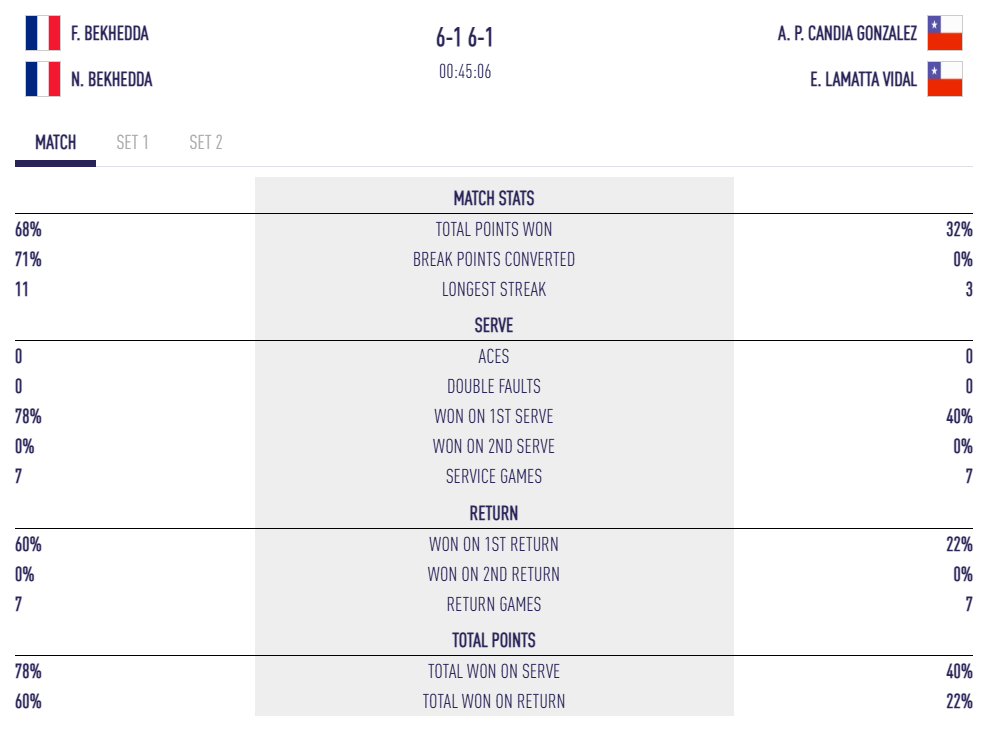
Task: Click the TOTAL POINTS section header
Action: [x=494, y=640]
